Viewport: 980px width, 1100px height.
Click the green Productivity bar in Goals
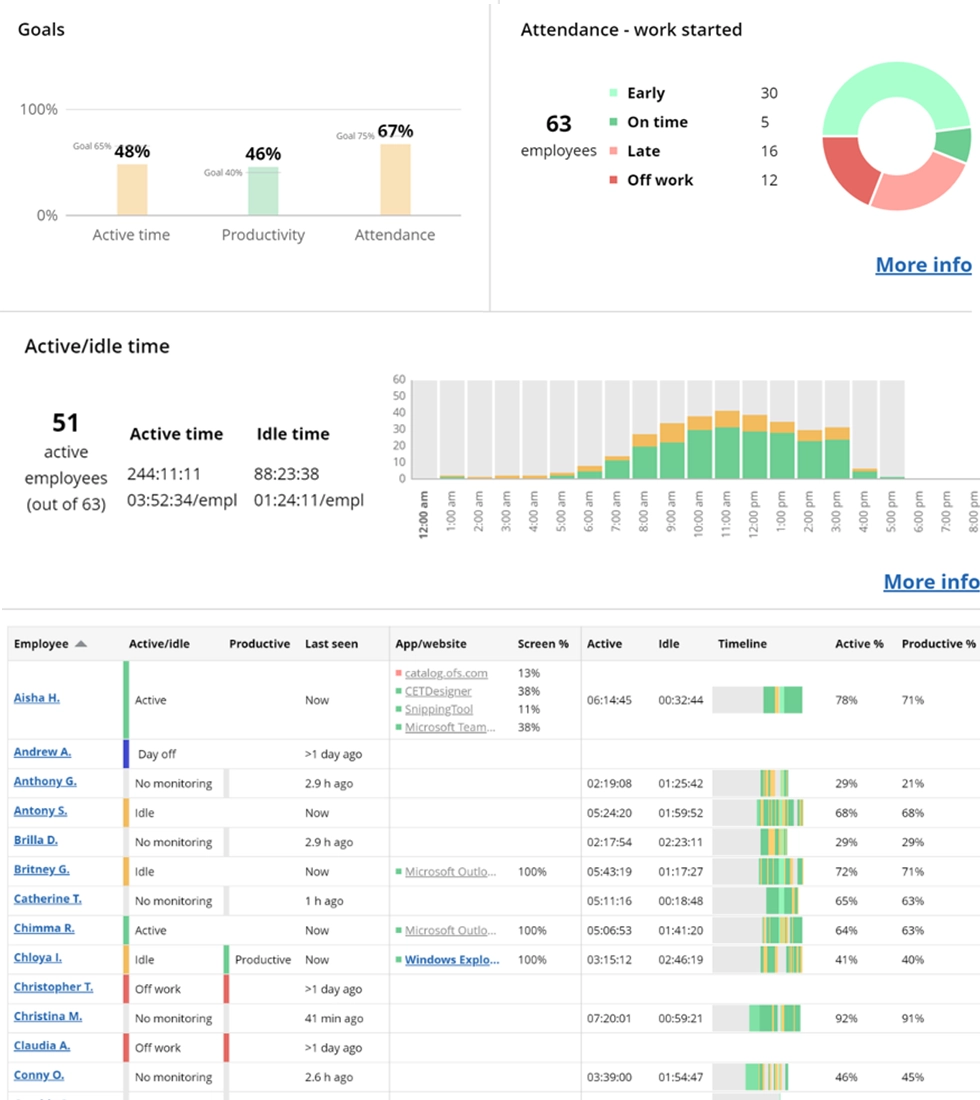click(x=263, y=191)
